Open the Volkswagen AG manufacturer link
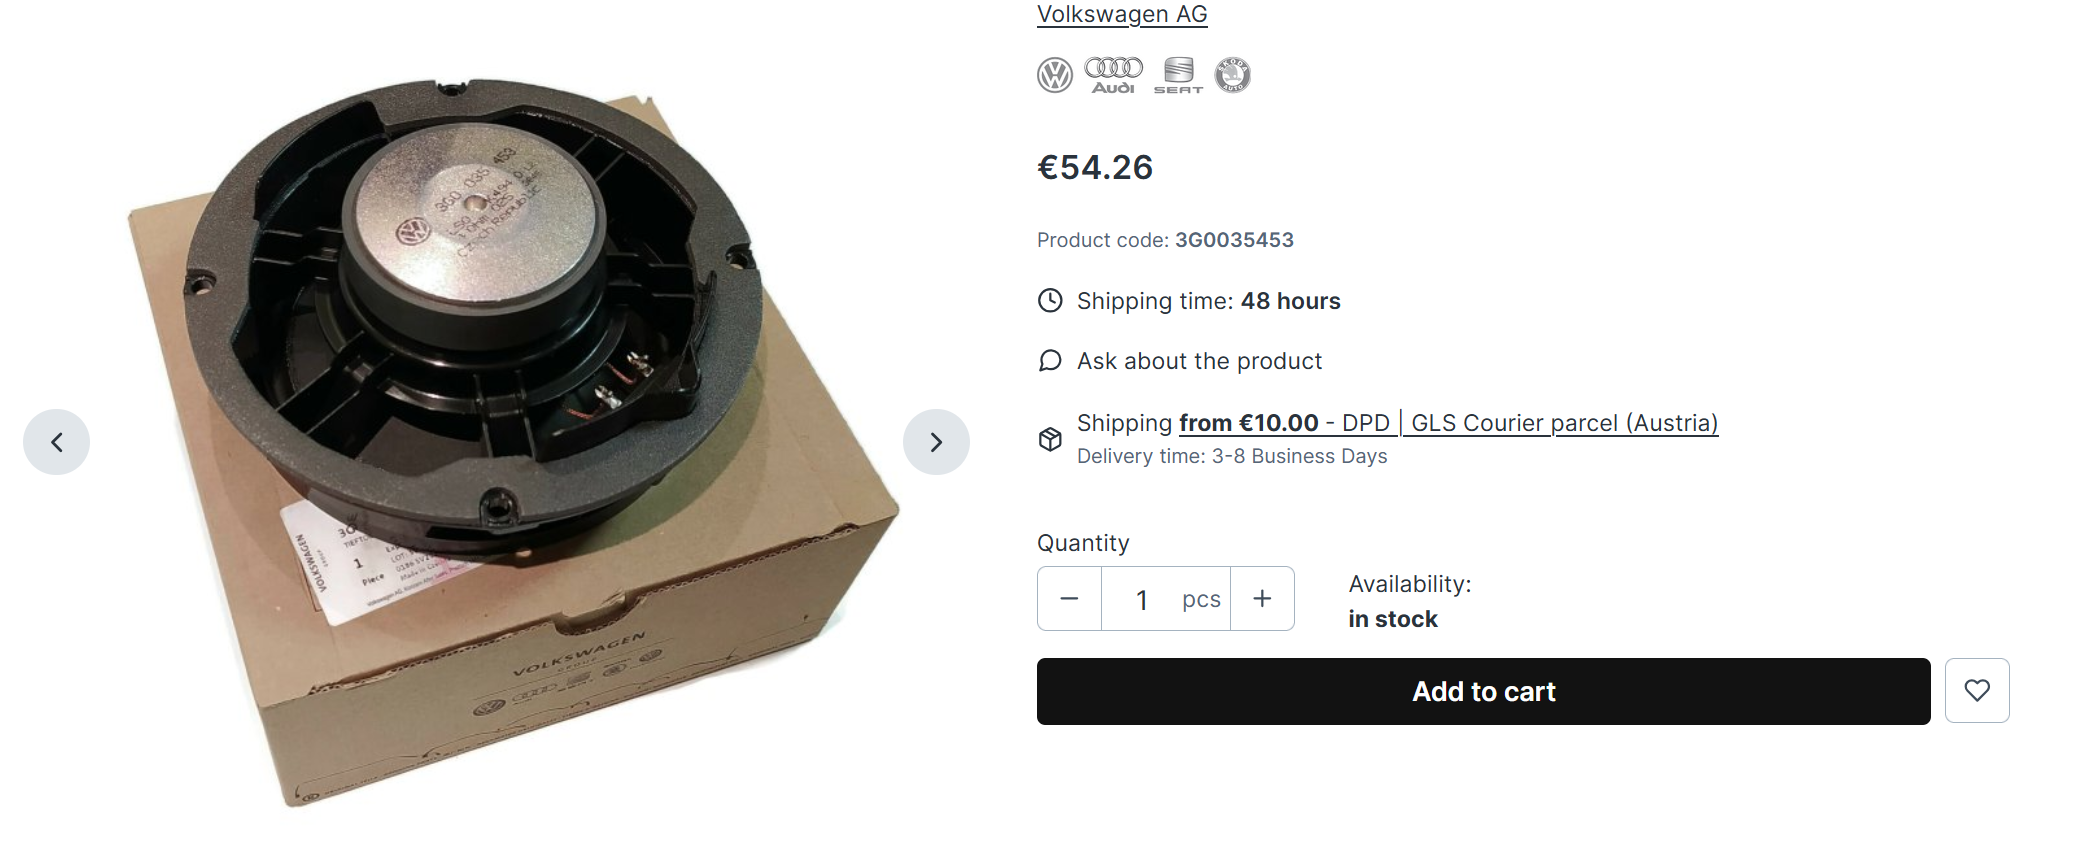Image resolution: width=2076 pixels, height=866 pixels. tap(1122, 14)
